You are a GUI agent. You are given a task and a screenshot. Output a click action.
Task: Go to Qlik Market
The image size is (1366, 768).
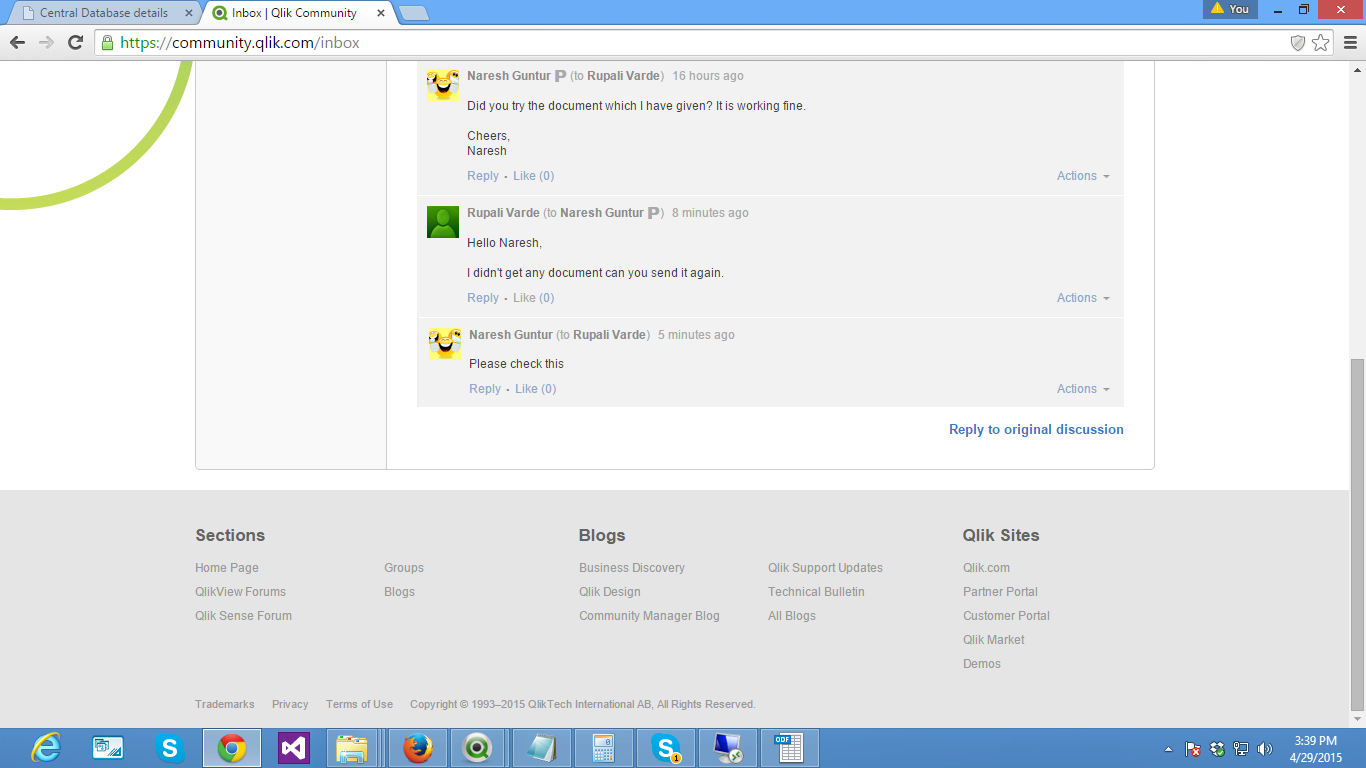point(994,640)
